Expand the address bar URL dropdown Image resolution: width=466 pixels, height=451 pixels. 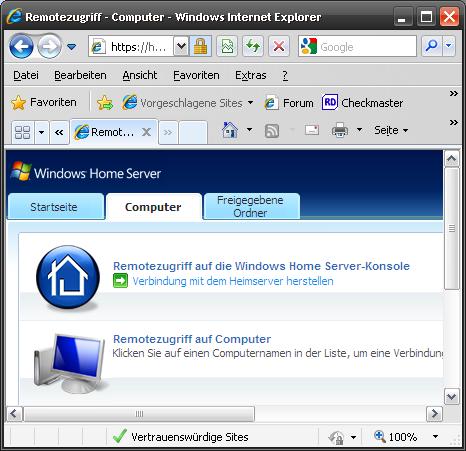coord(181,46)
